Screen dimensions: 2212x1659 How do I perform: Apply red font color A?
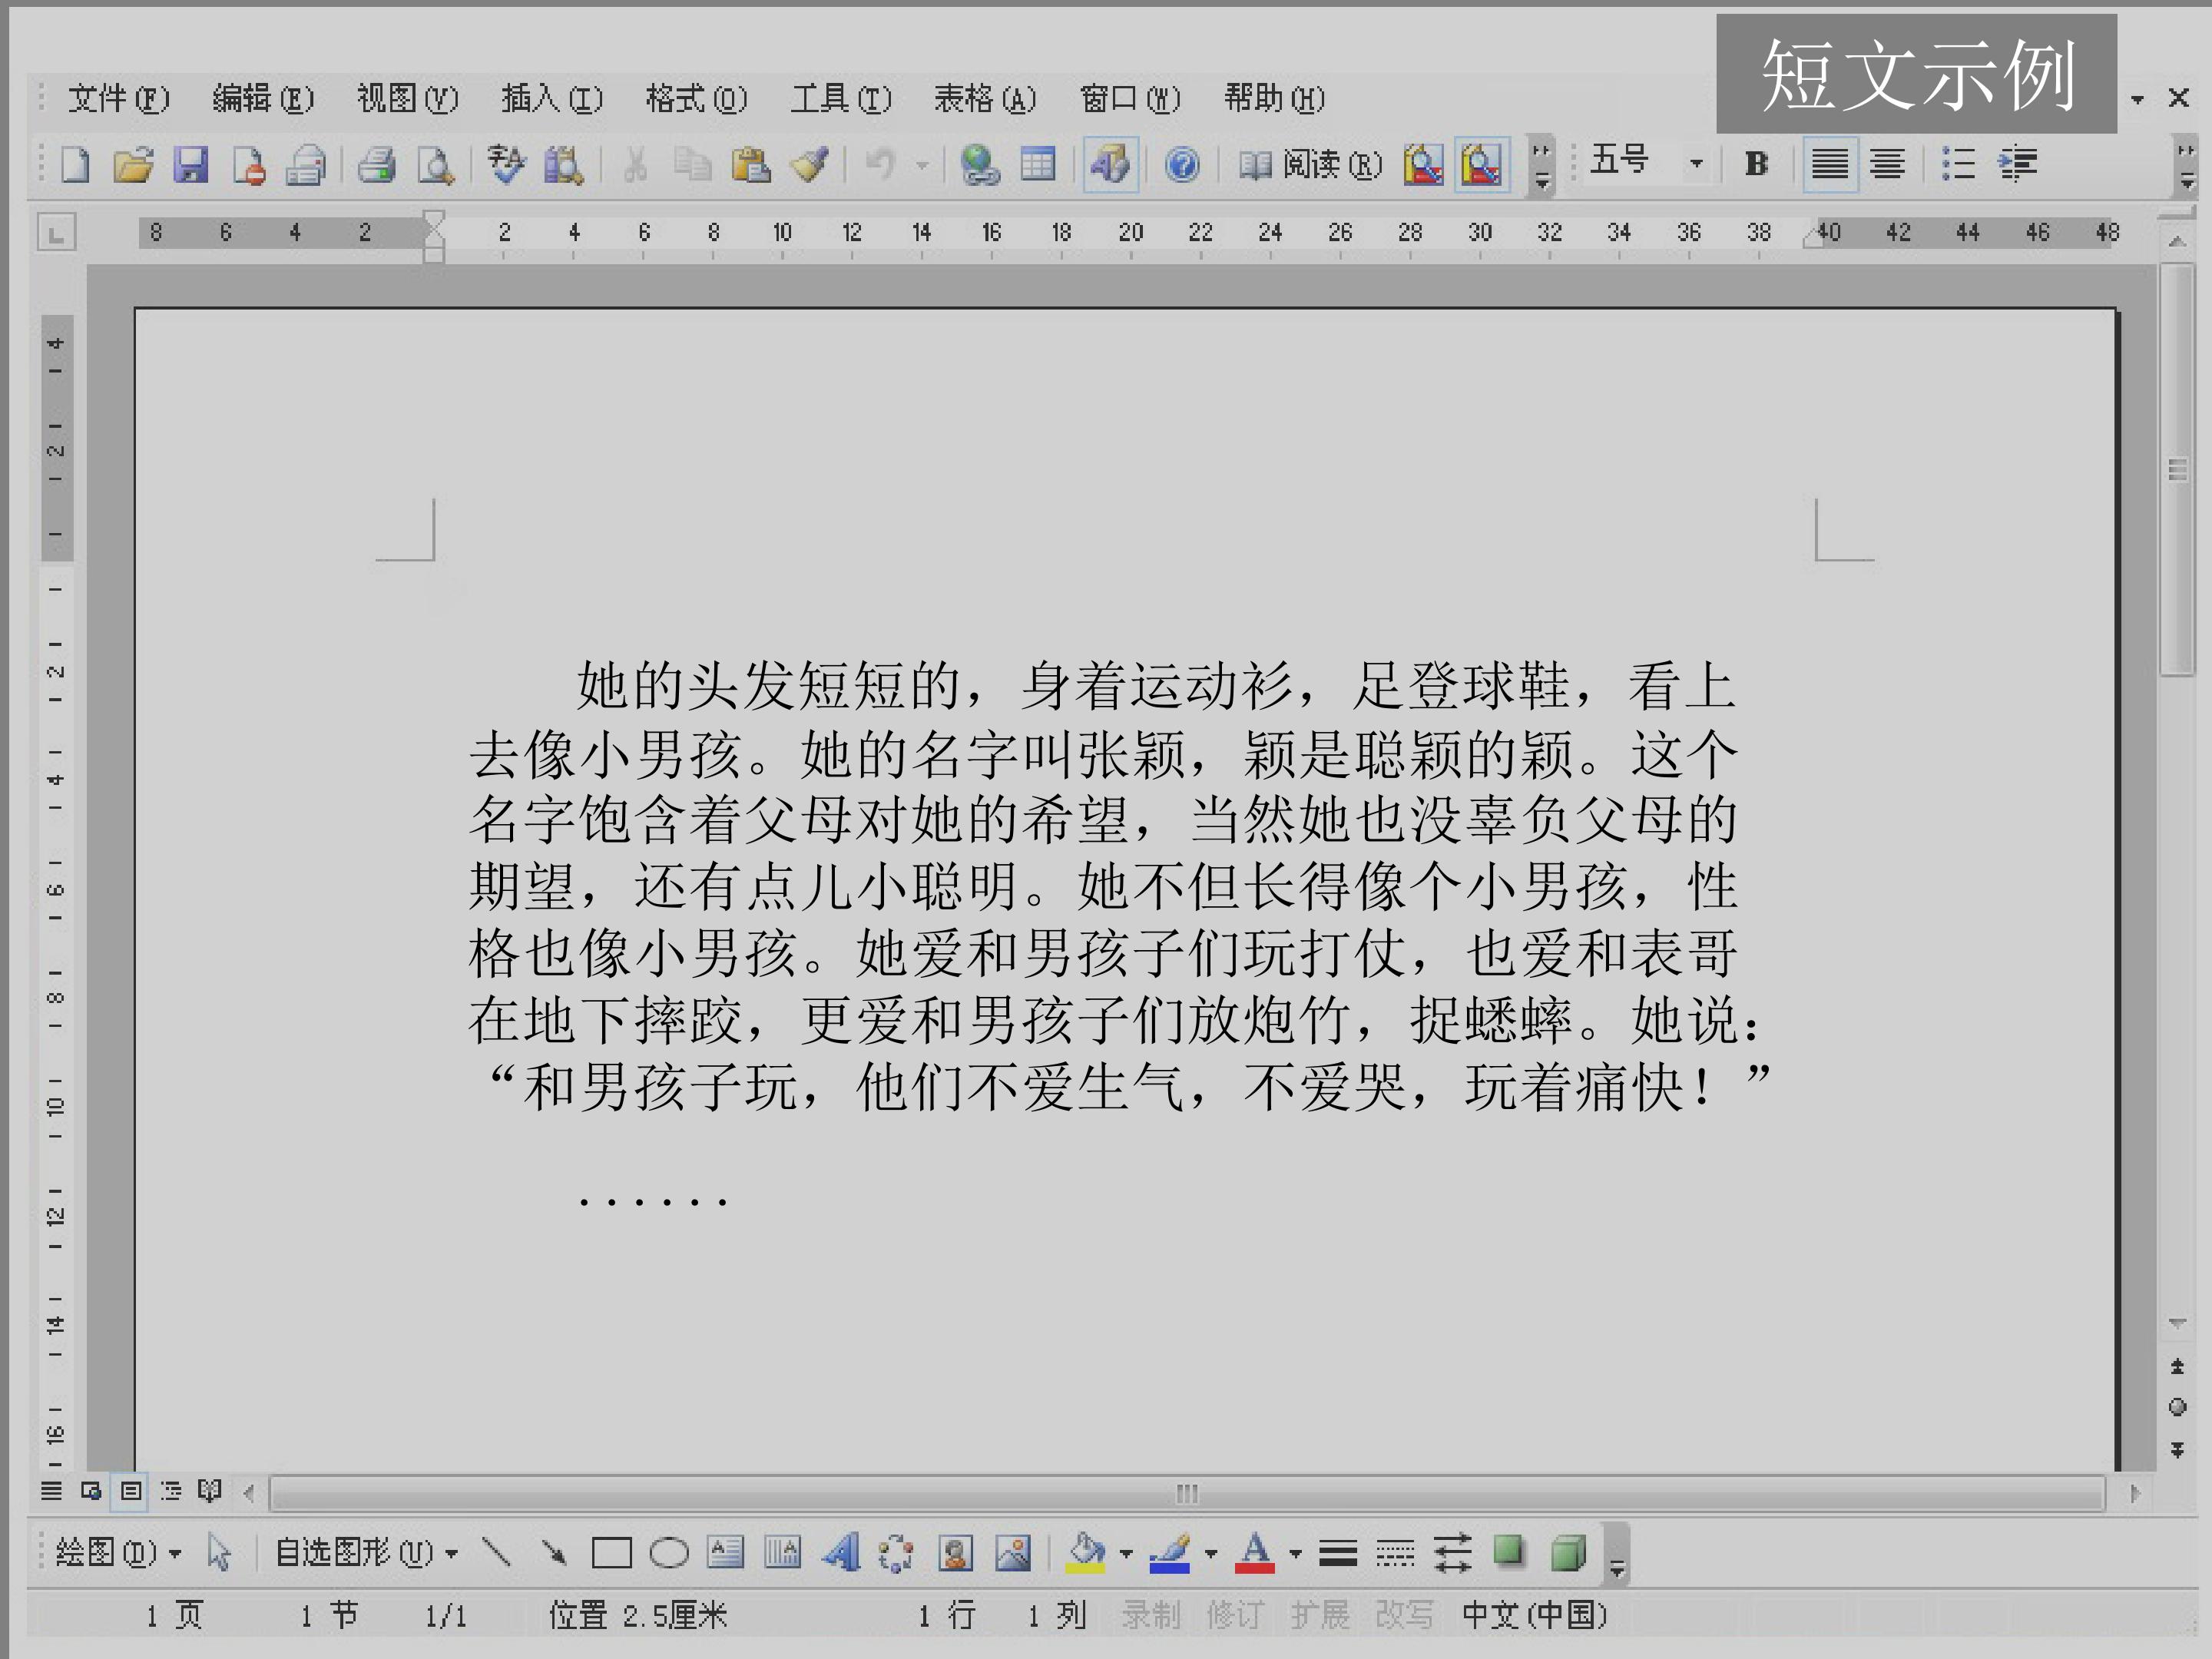pos(1255,1552)
